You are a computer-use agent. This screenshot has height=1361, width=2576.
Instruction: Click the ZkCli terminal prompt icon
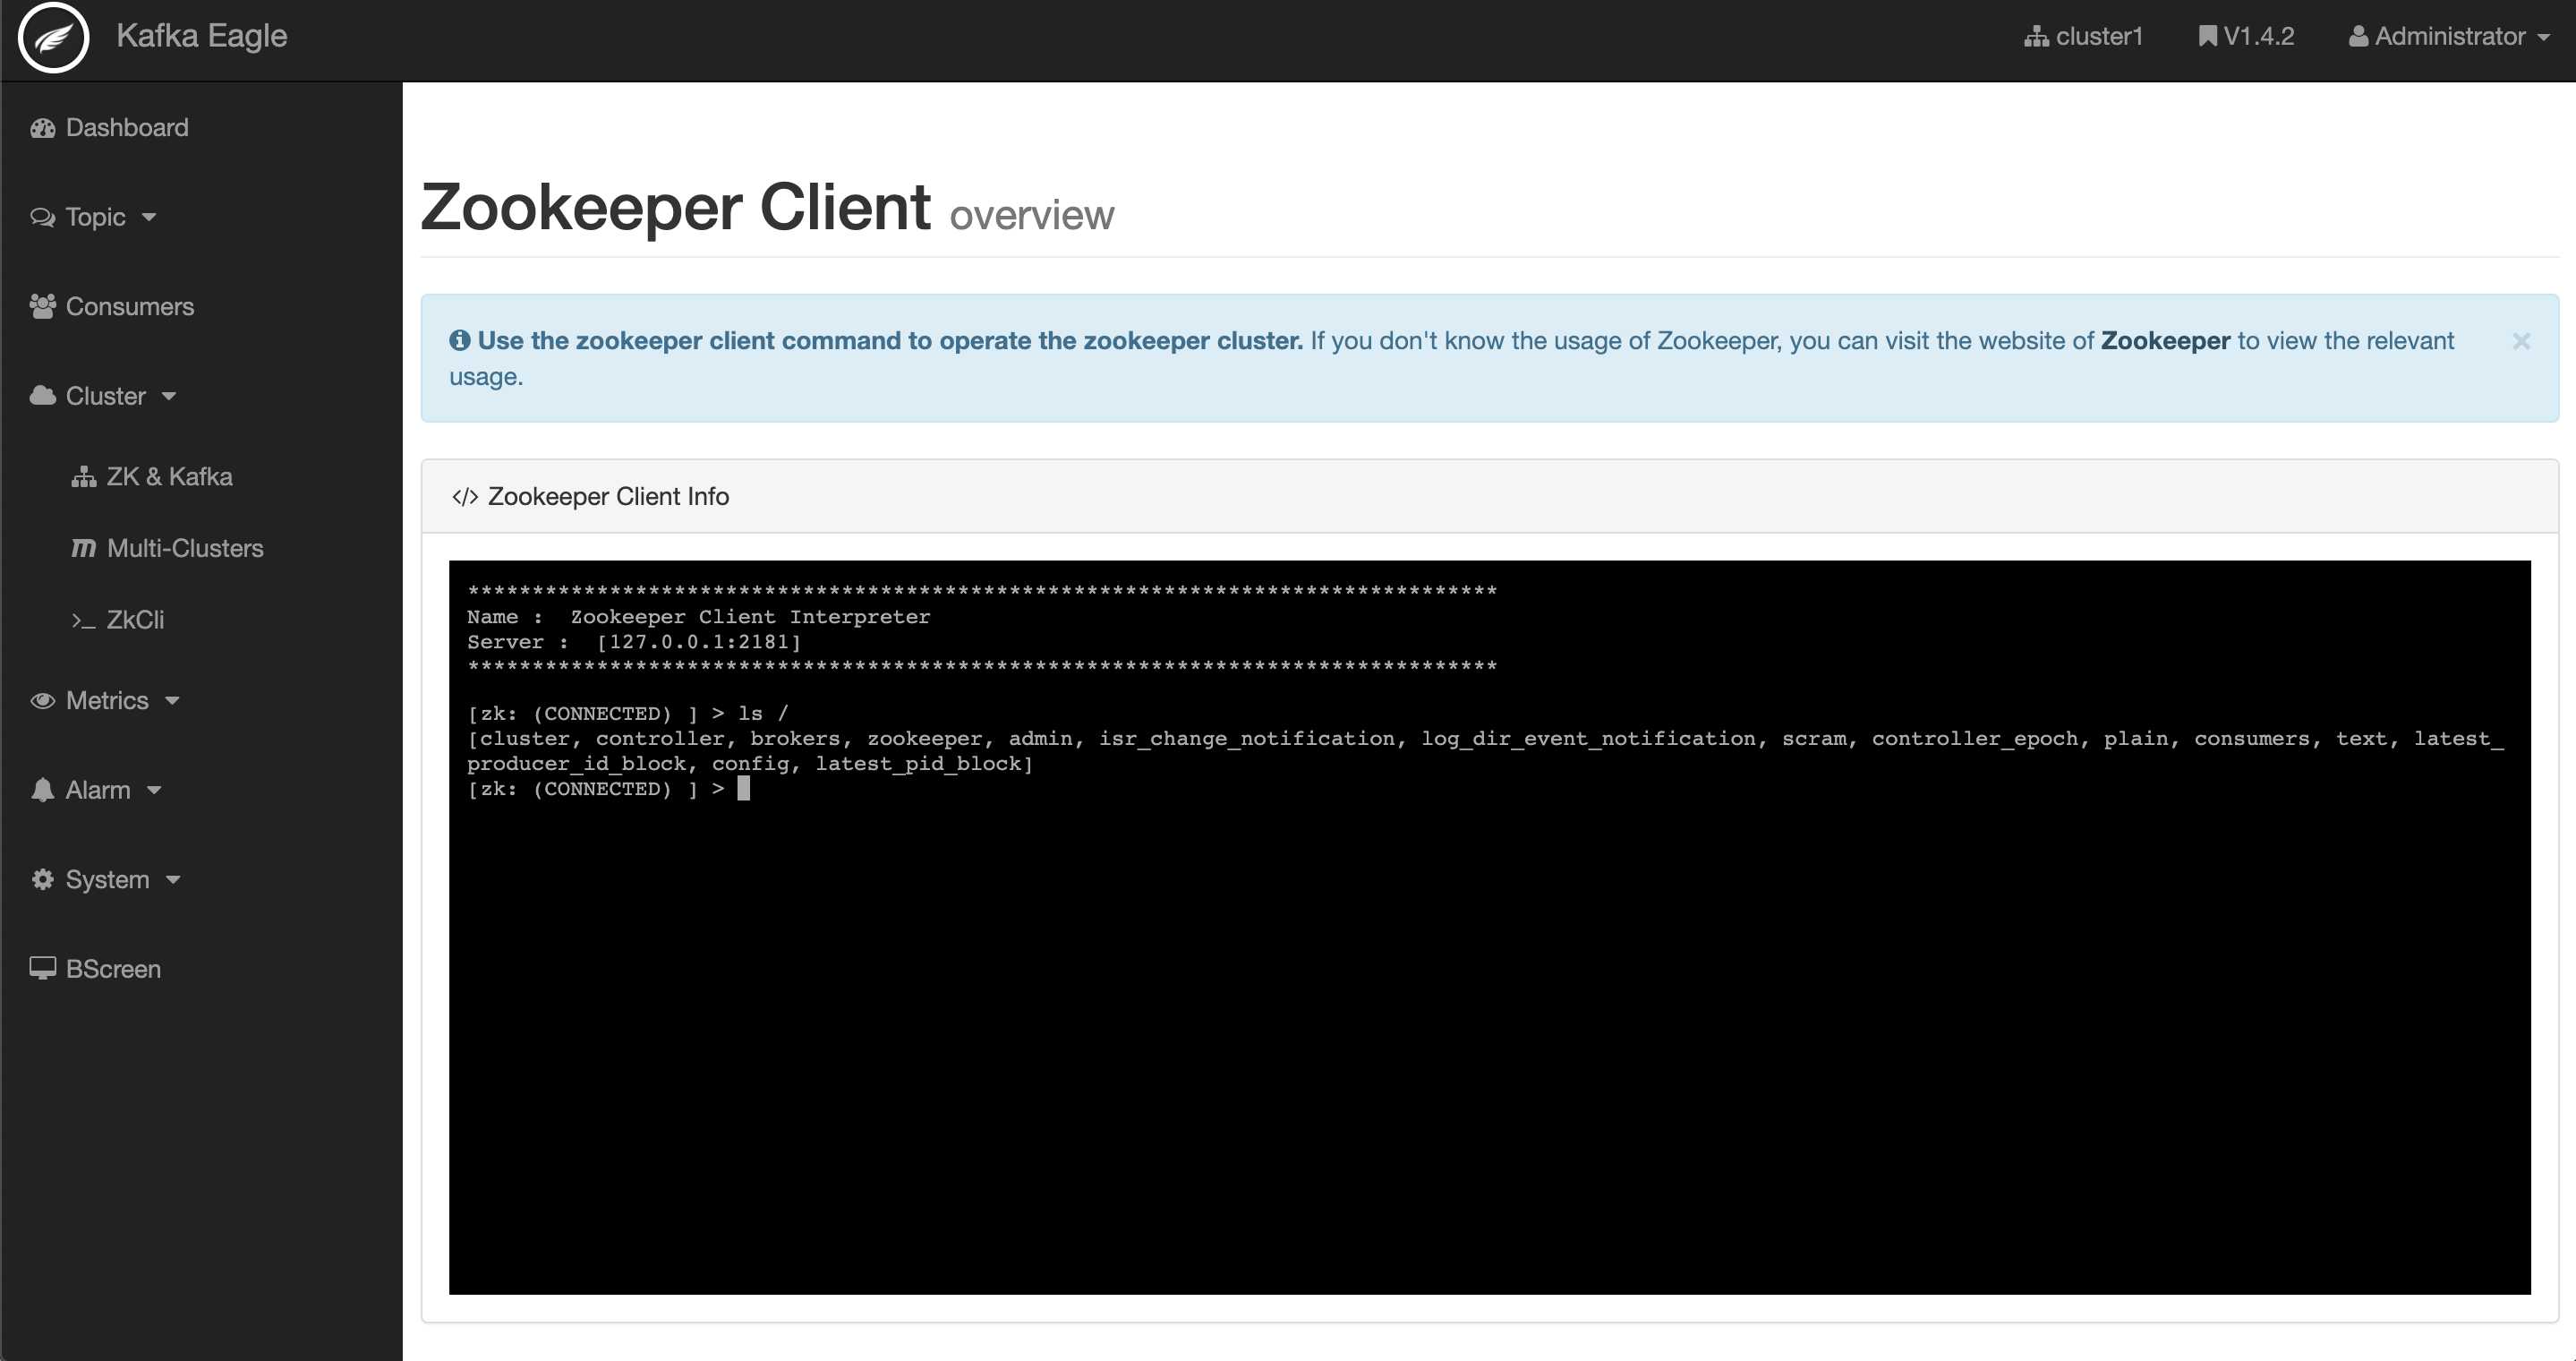[84, 621]
